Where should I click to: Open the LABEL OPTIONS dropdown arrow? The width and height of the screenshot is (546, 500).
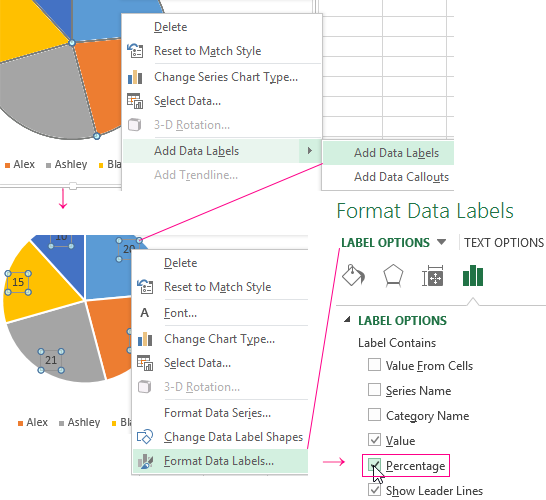pyautogui.click(x=441, y=242)
